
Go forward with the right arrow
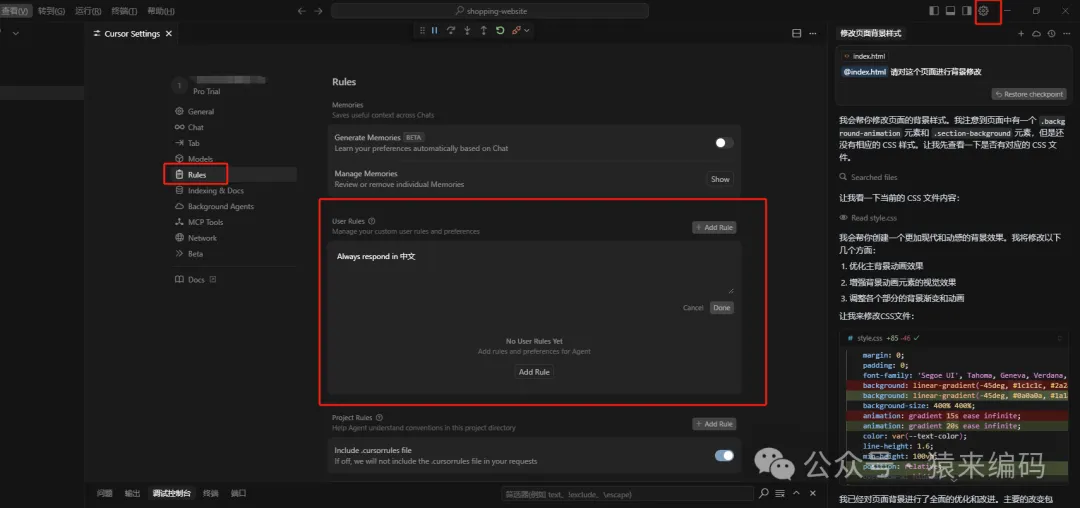[318, 11]
